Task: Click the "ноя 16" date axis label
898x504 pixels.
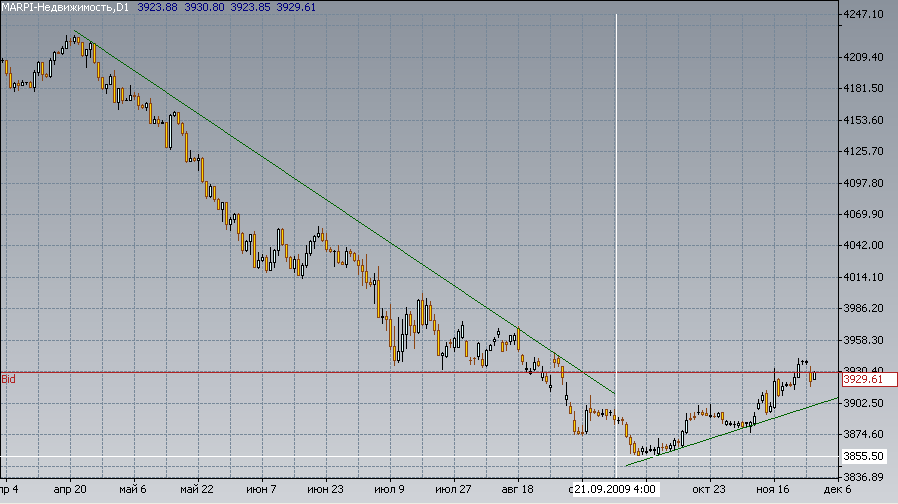Action: pyautogui.click(x=772, y=490)
